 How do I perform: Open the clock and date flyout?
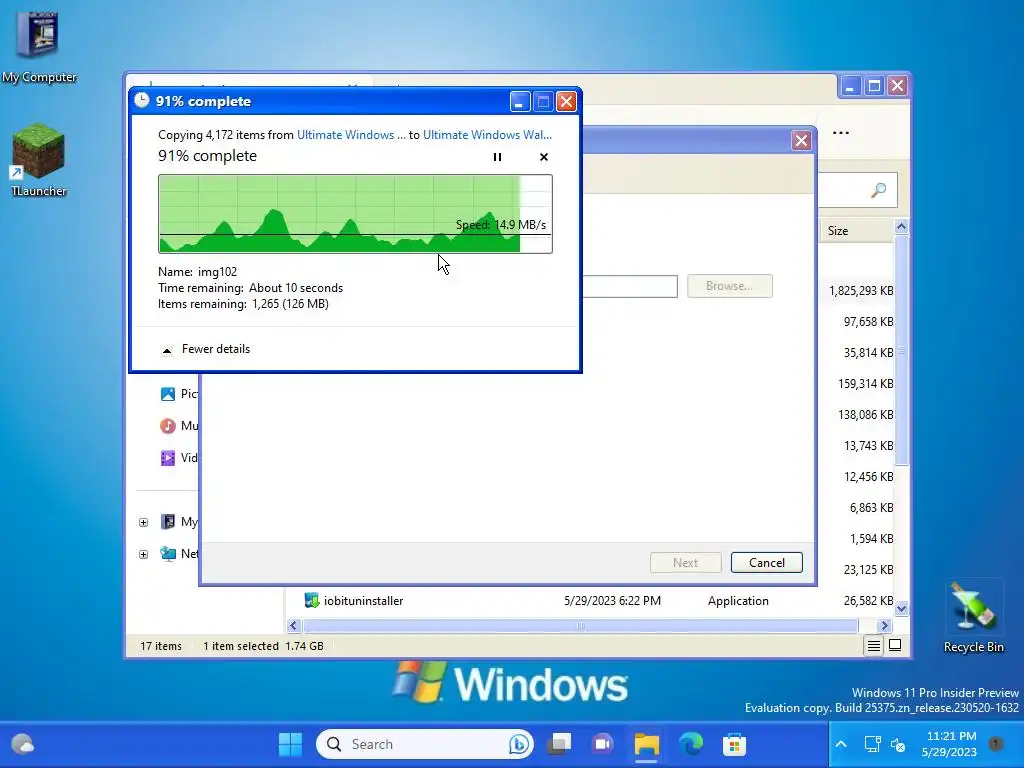(950, 744)
